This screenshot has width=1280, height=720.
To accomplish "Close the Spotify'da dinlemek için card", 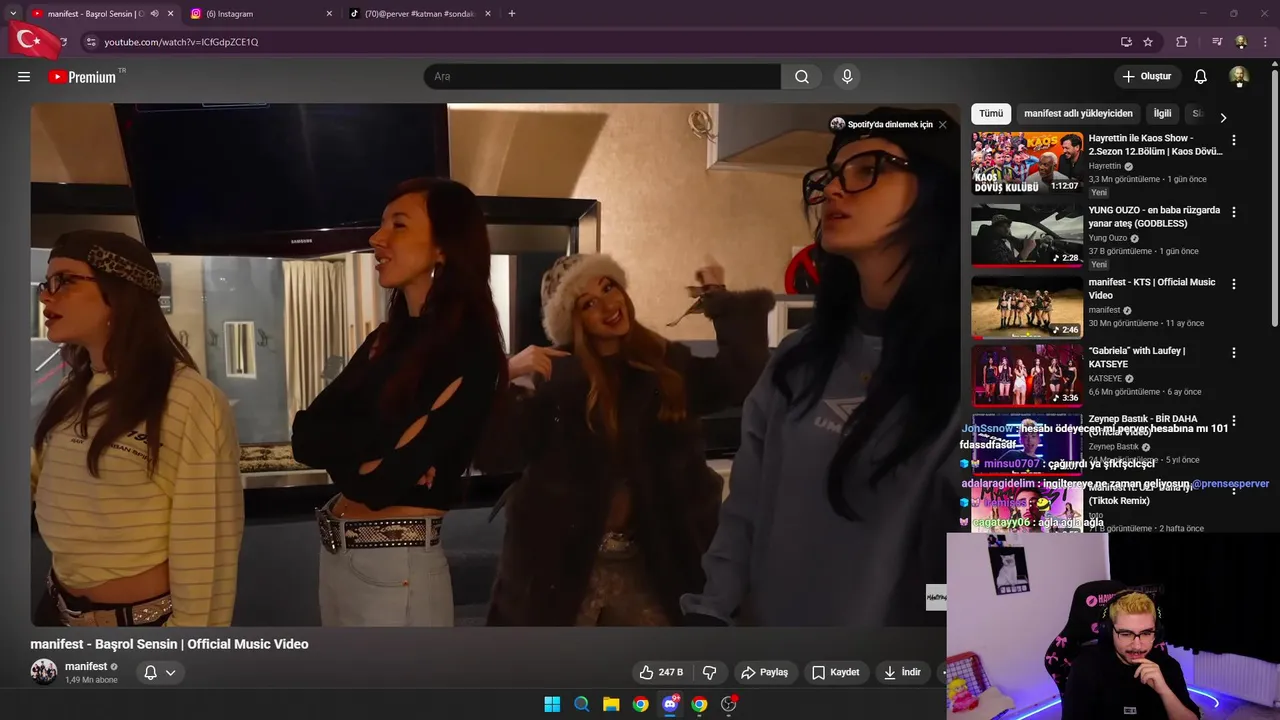I will (942, 125).
